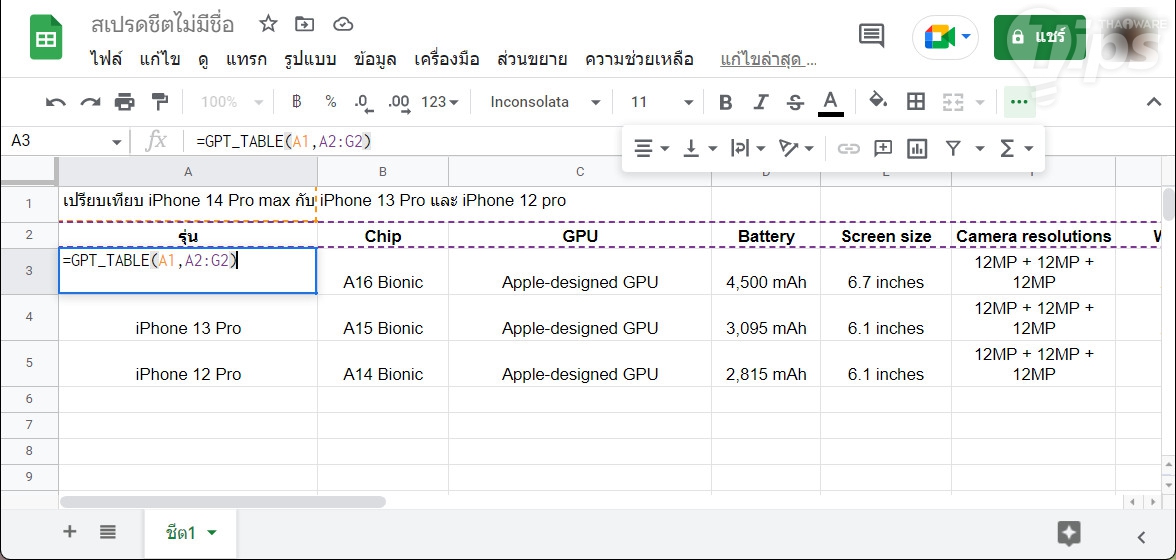Select the paint format roller tool
This screenshot has height=560, width=1176.
[x=159, y=102]
